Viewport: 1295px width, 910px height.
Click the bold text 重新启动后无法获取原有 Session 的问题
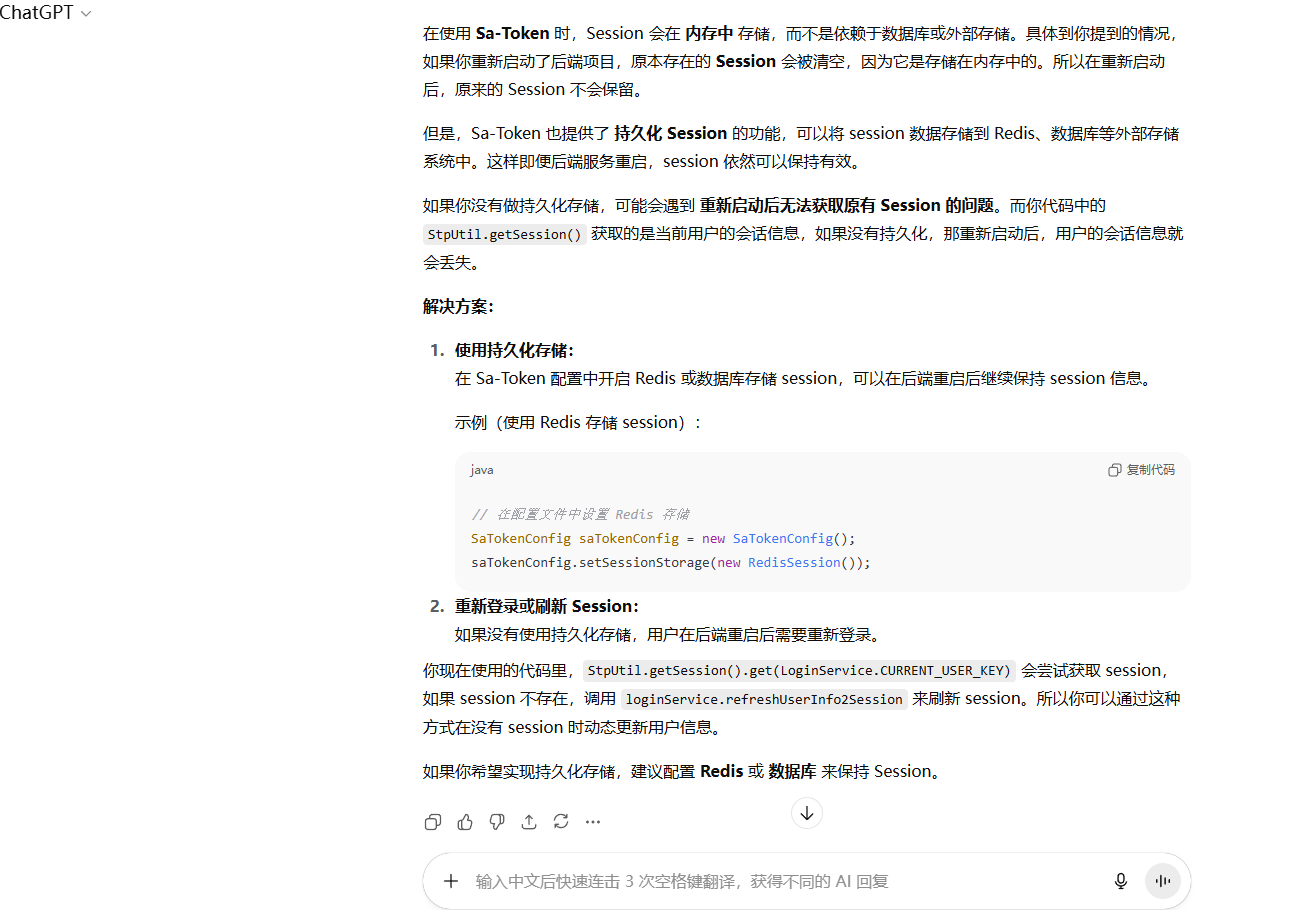click(848, 205)
